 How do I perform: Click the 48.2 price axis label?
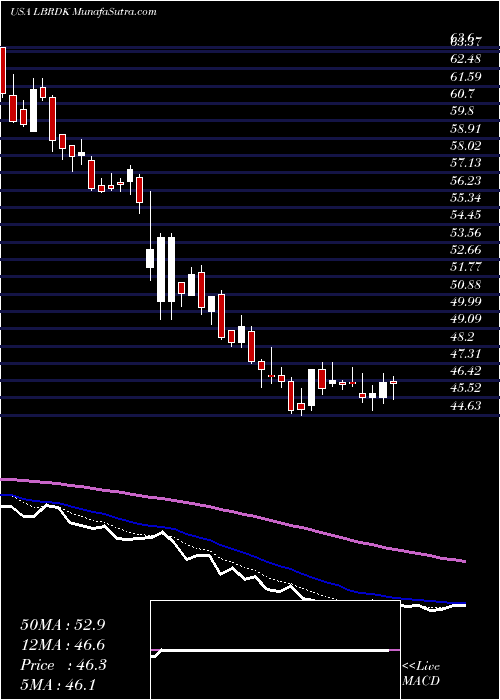462,336
